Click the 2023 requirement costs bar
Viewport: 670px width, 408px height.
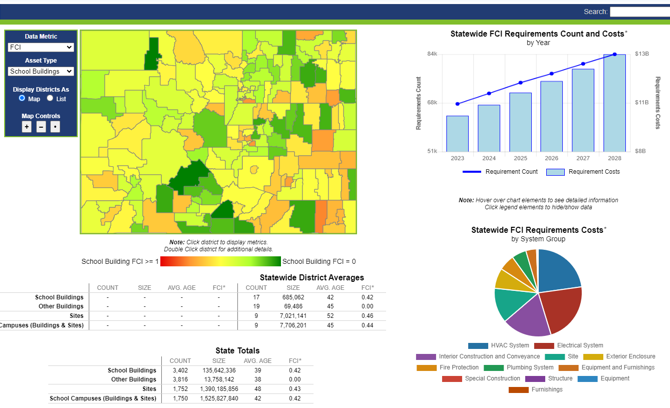(x=457, y=134)
